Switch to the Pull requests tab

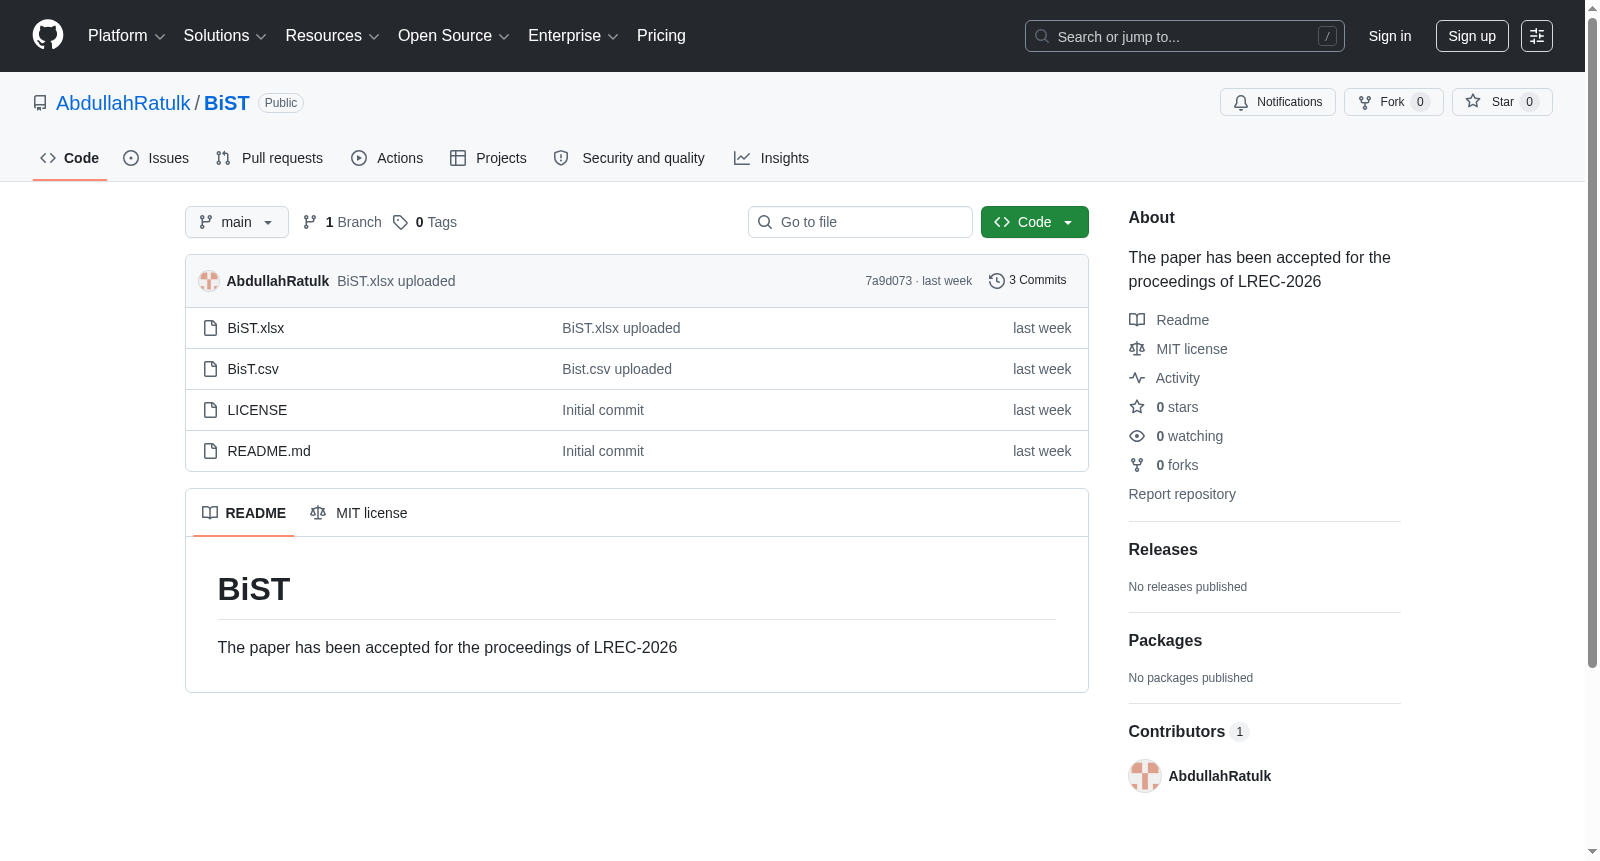[x=269, y=158]
